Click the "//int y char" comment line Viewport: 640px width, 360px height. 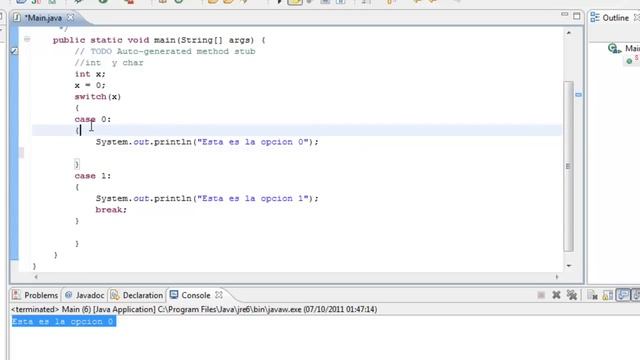coord(109,63)
